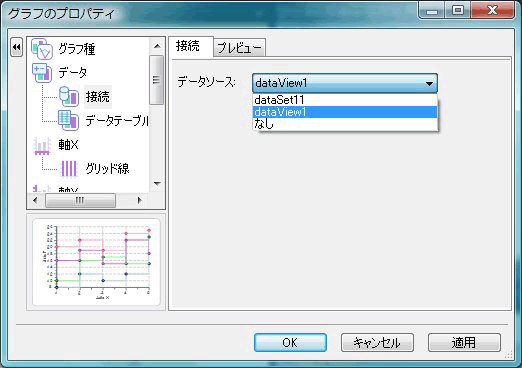Click the グリッド線 grid lines icon
The height and width of the screenshot is (368, 522).
pos(69,168)
